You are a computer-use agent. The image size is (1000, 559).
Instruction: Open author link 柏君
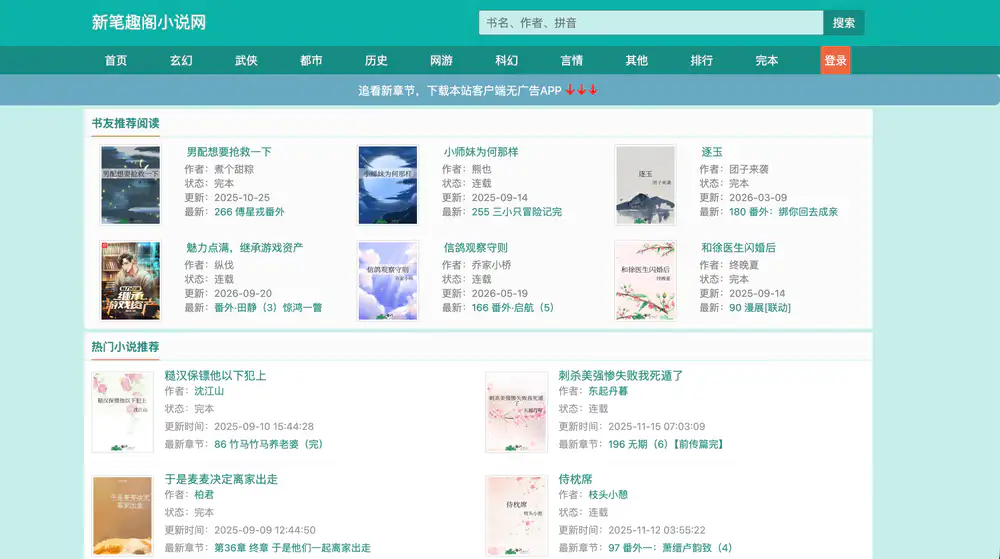204,495
